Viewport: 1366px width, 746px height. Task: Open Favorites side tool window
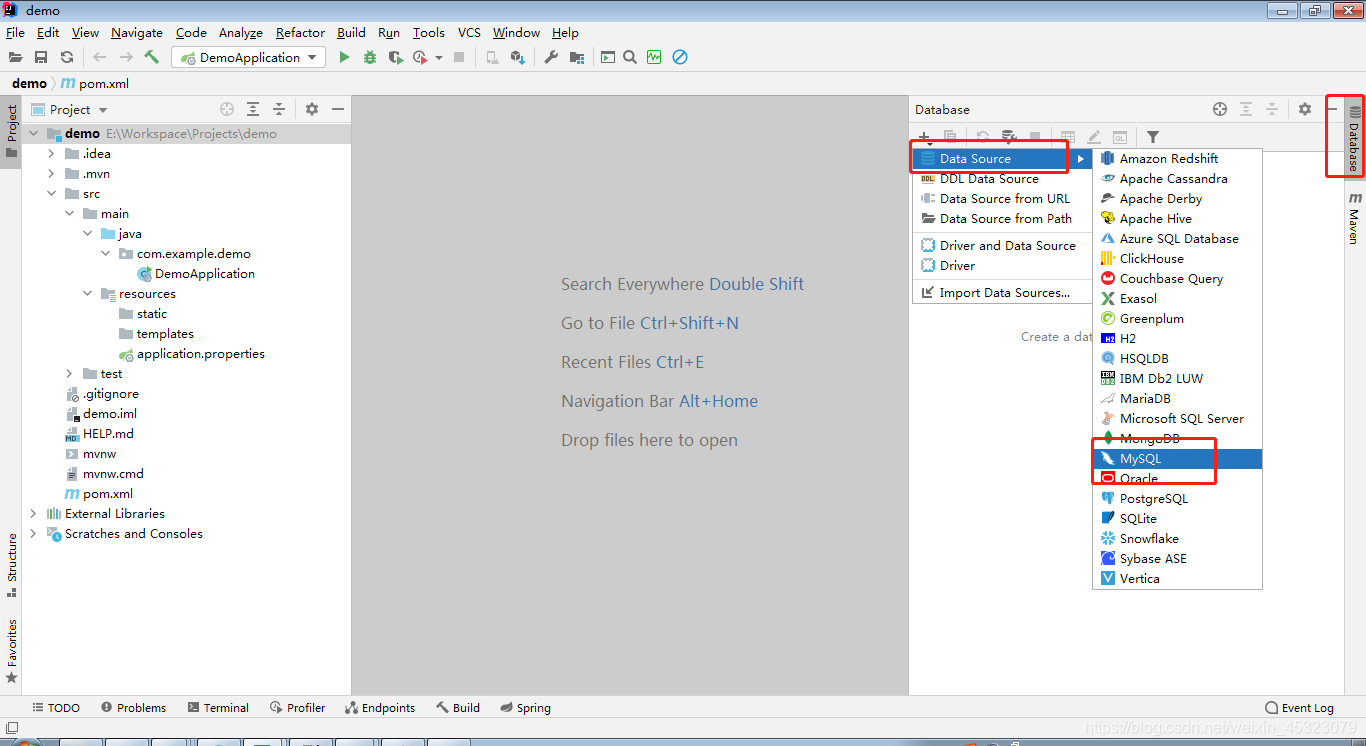12,651
